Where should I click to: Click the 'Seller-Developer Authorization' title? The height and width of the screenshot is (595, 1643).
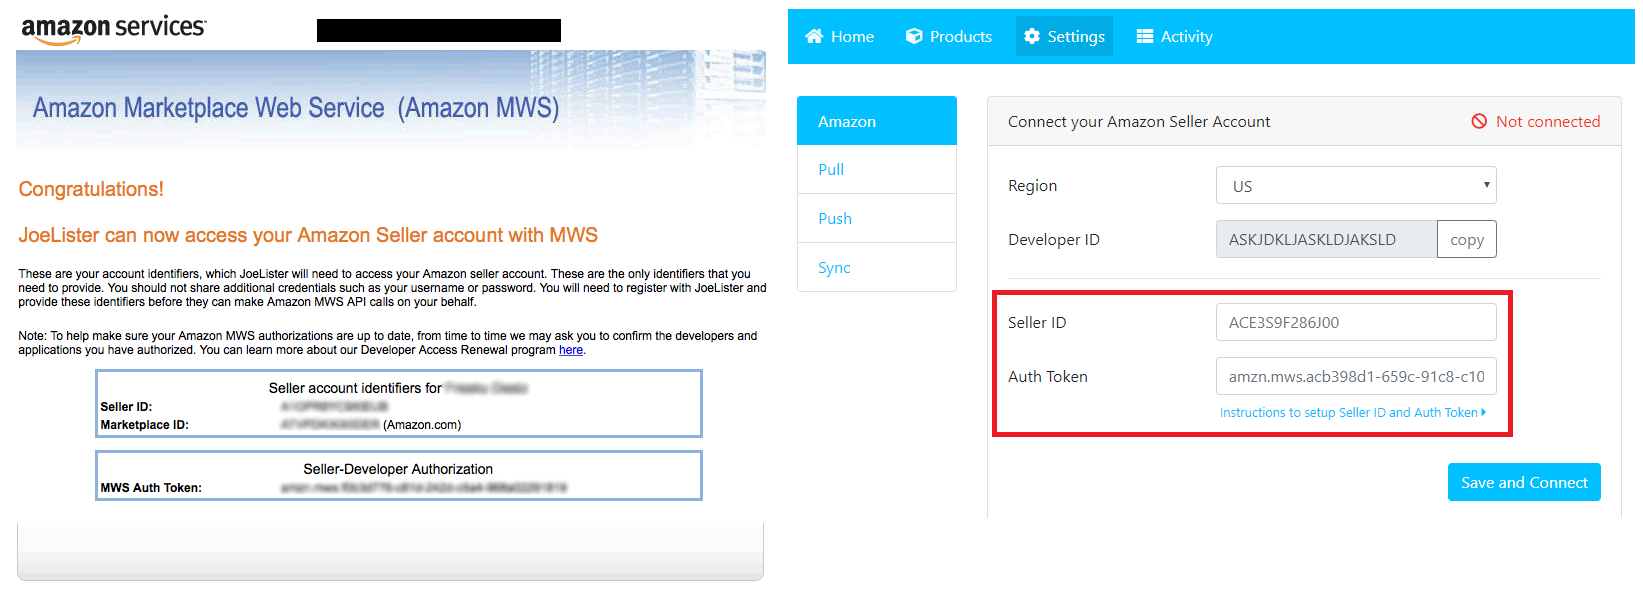coord(398,469)
